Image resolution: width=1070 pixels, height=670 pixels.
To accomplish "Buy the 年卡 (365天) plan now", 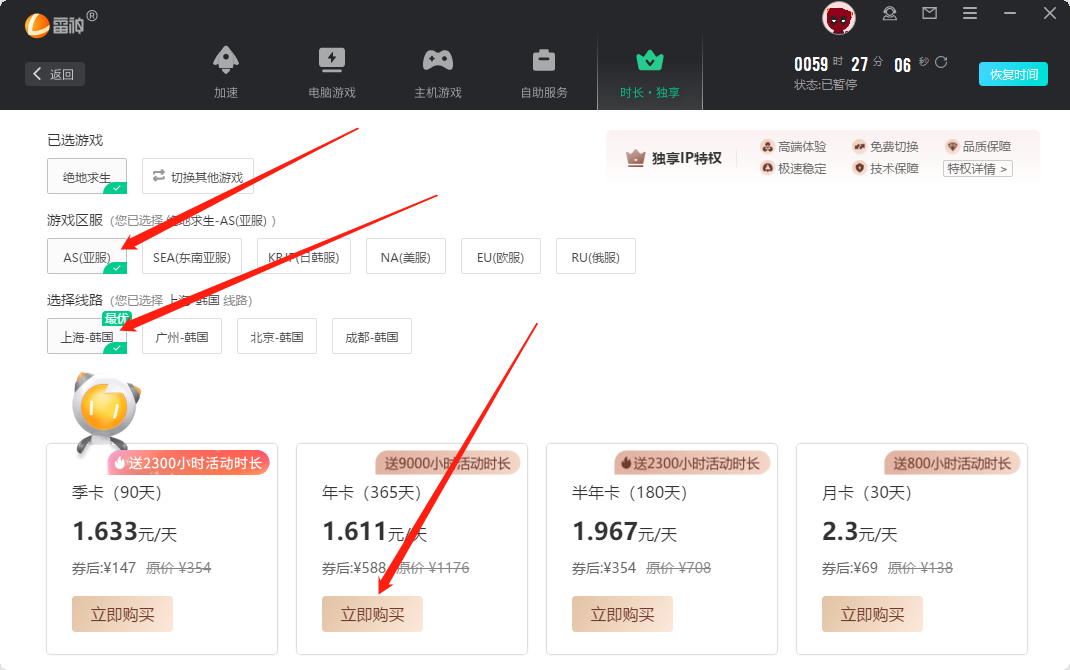I will [372, 614].
